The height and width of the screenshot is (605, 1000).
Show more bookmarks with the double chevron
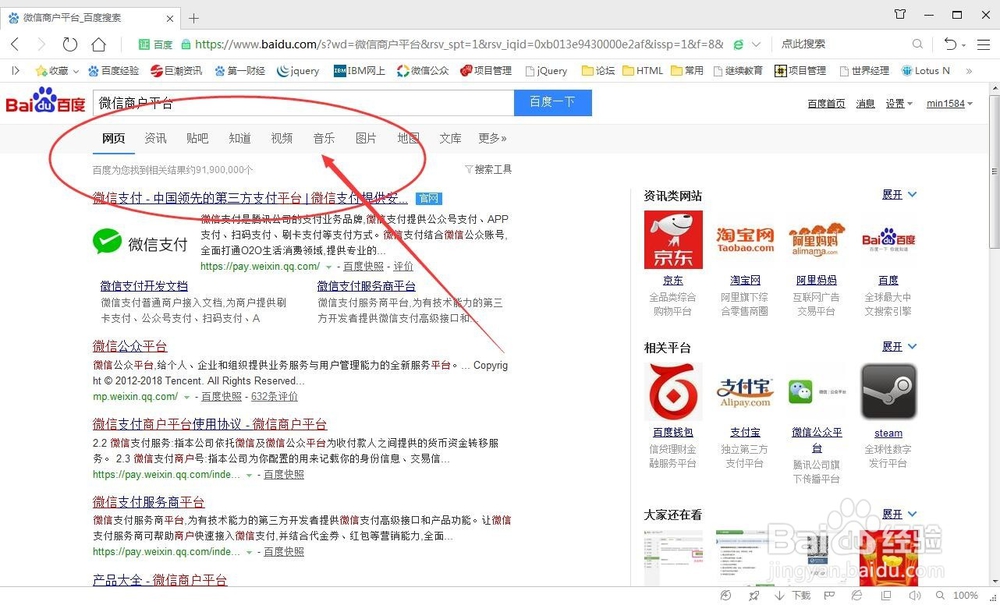tap(969, 71)
